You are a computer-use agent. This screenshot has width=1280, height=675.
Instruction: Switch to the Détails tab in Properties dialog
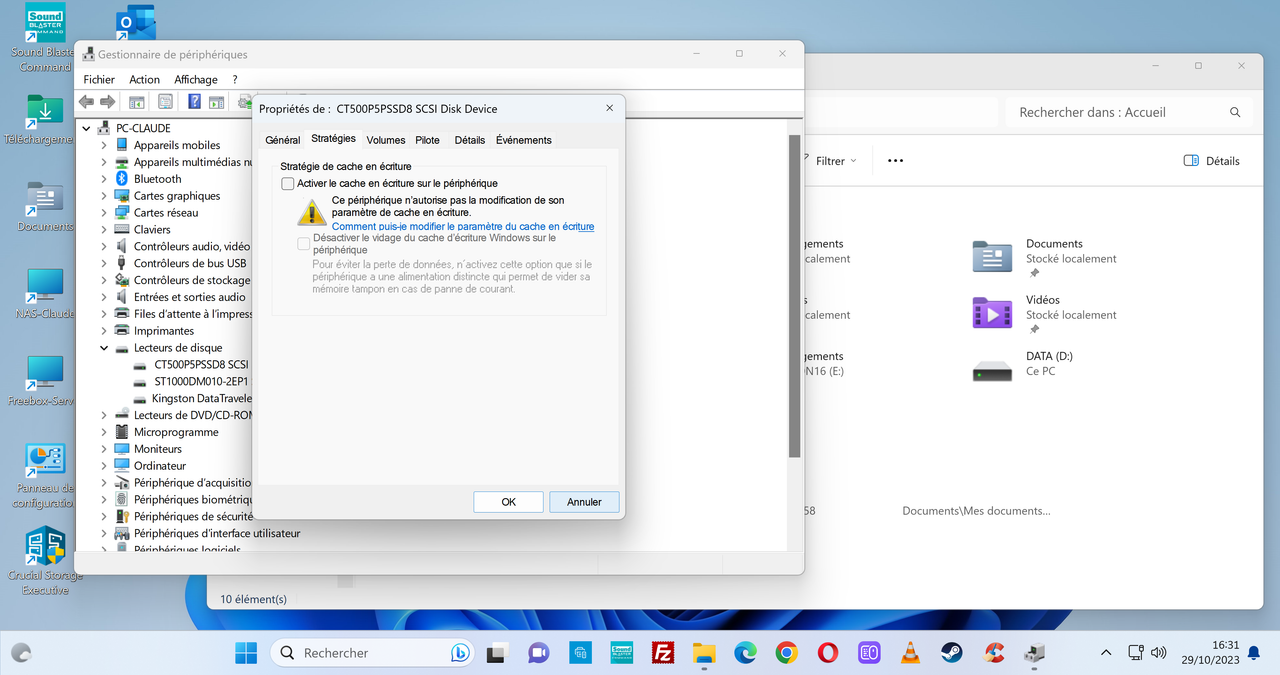coord(470,140)
